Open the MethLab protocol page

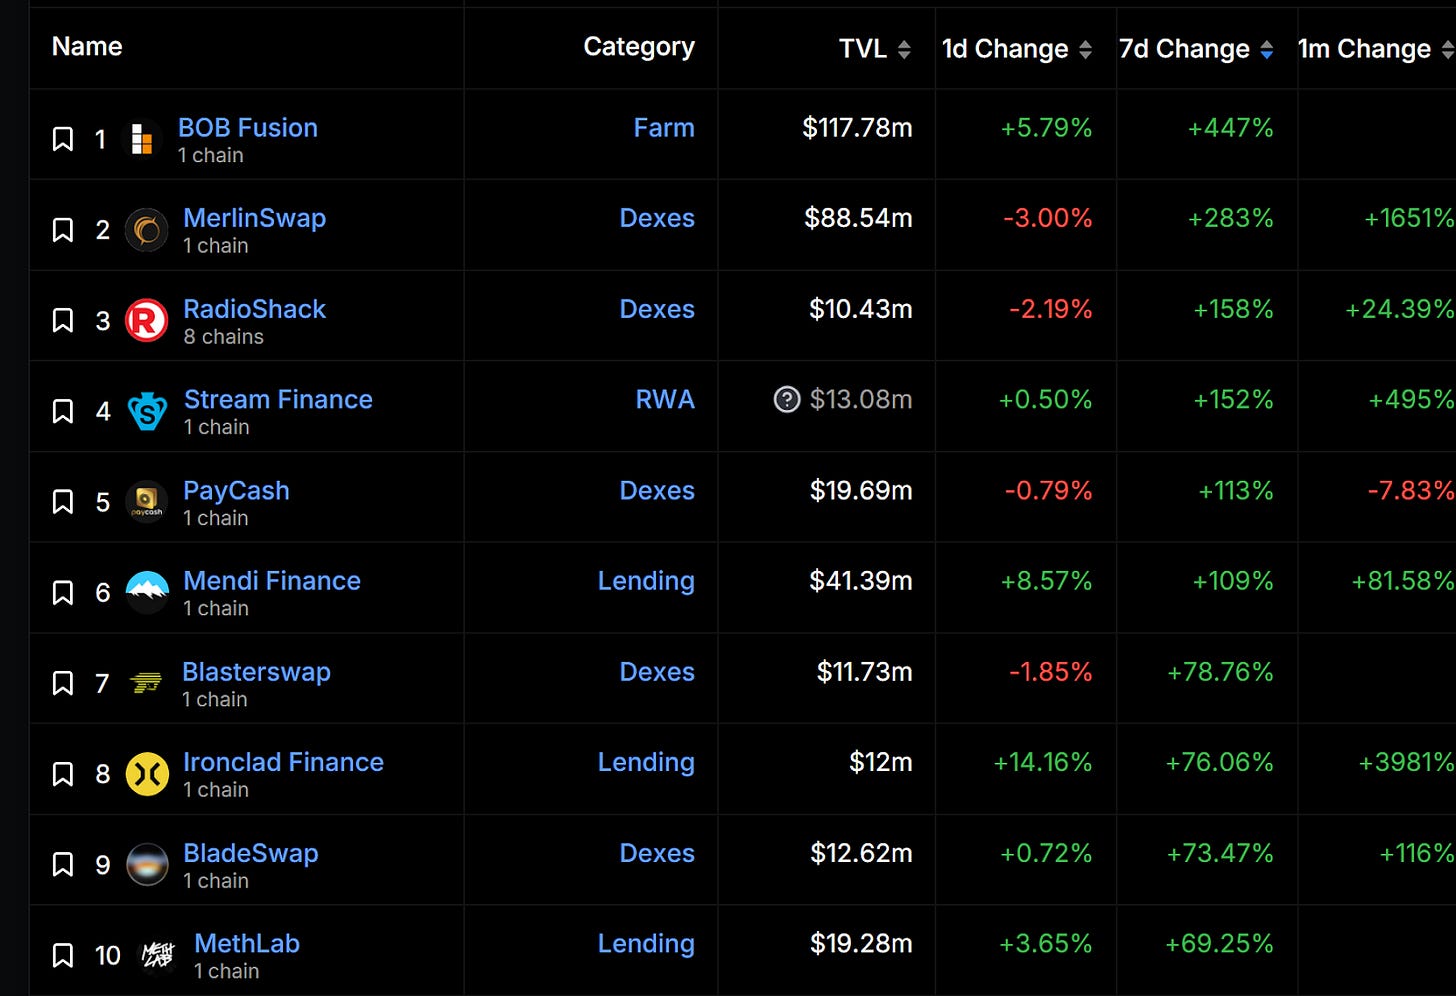point(247,944)
